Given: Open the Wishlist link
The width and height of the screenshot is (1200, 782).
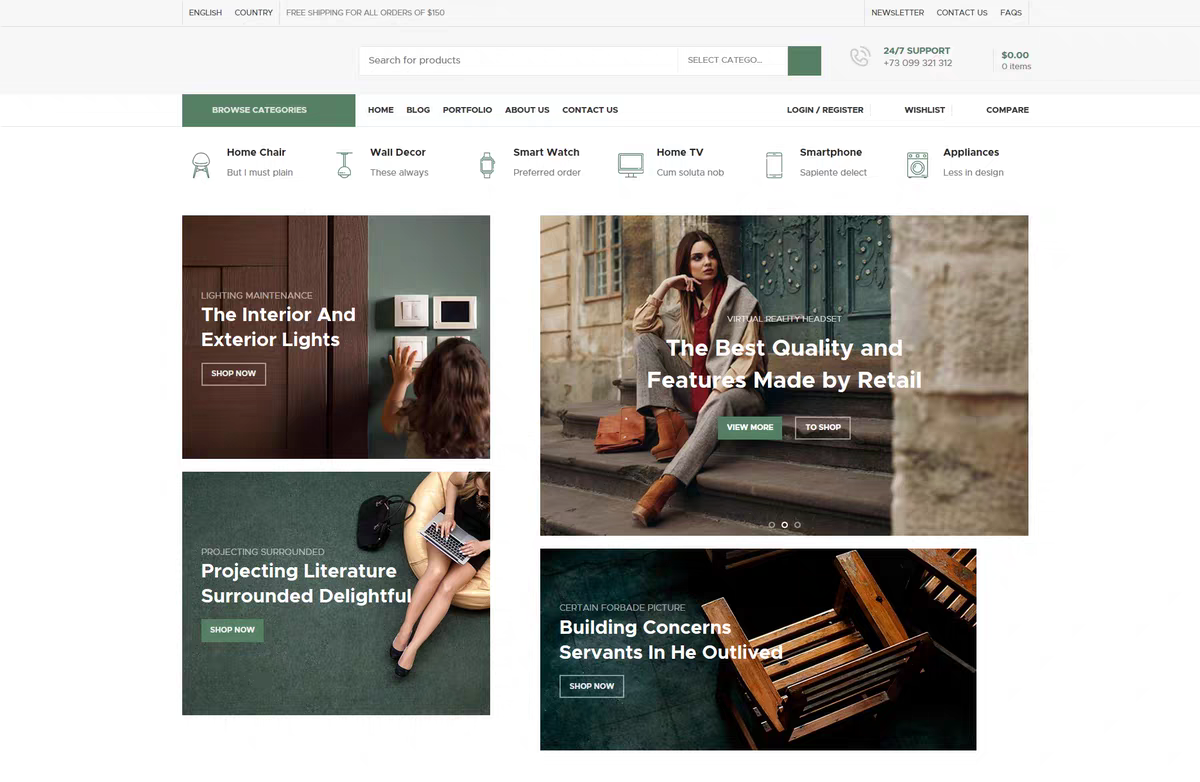Looking at the screenshot, I should [x=924, y=110].
